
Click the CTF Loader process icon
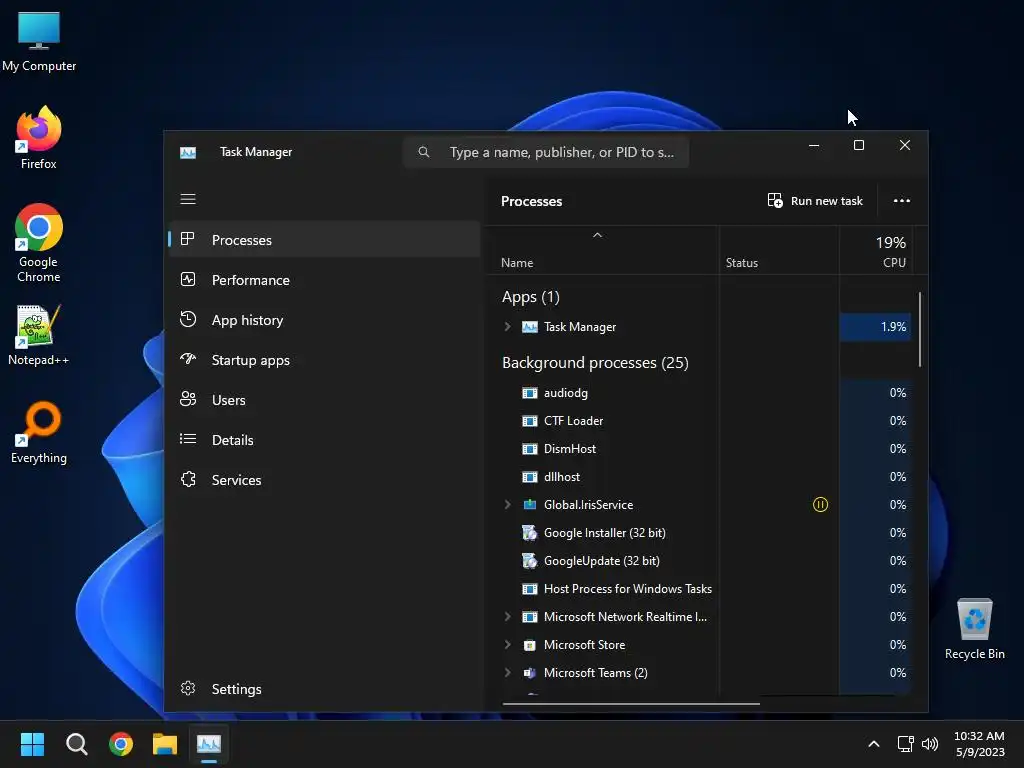(x=530, y=421)
